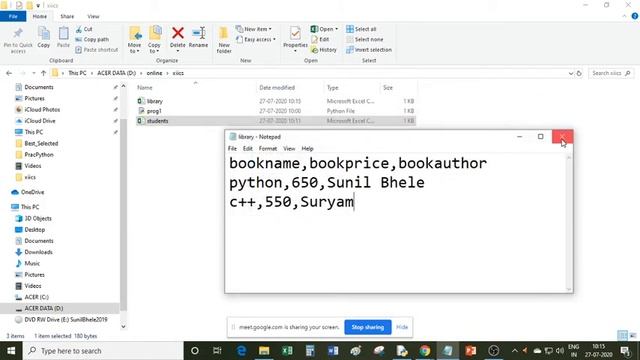Click online in the address path

tap(154, 73)
